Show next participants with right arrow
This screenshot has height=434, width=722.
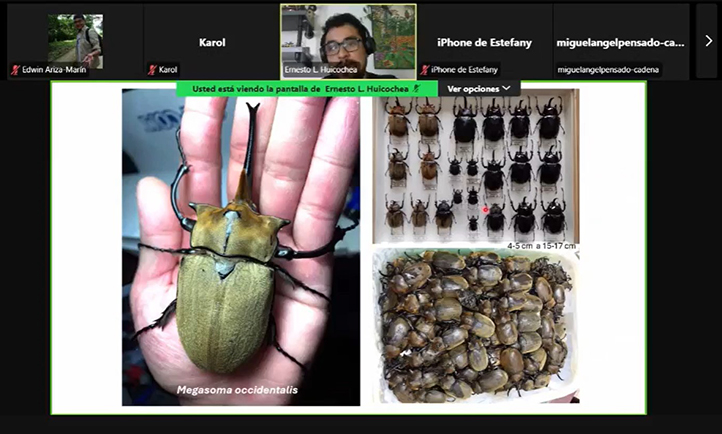(x=708, y=41)
